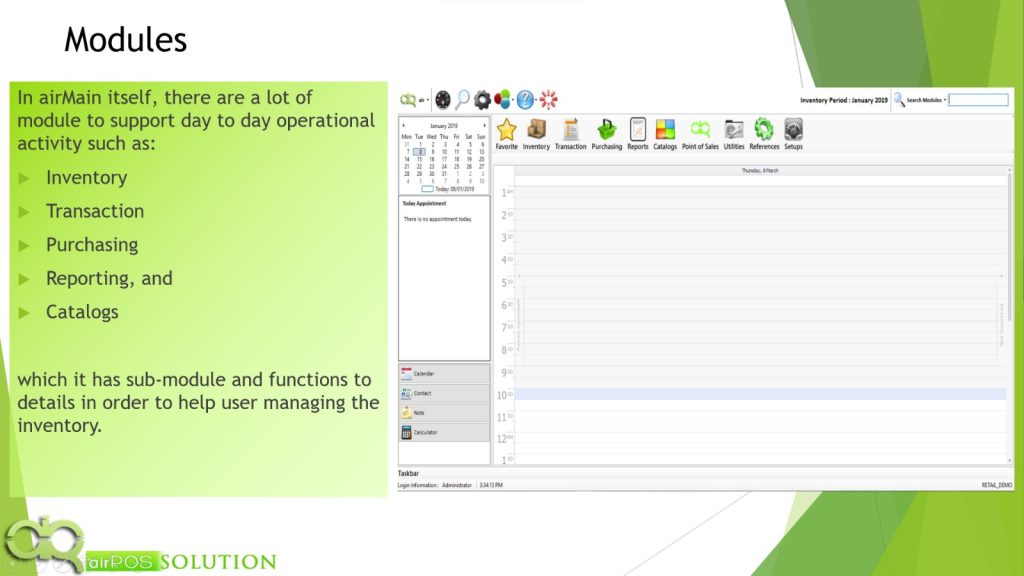Click the colored circles toolbar icon
The image size is (1024, 576).
(x=502, y=100)
